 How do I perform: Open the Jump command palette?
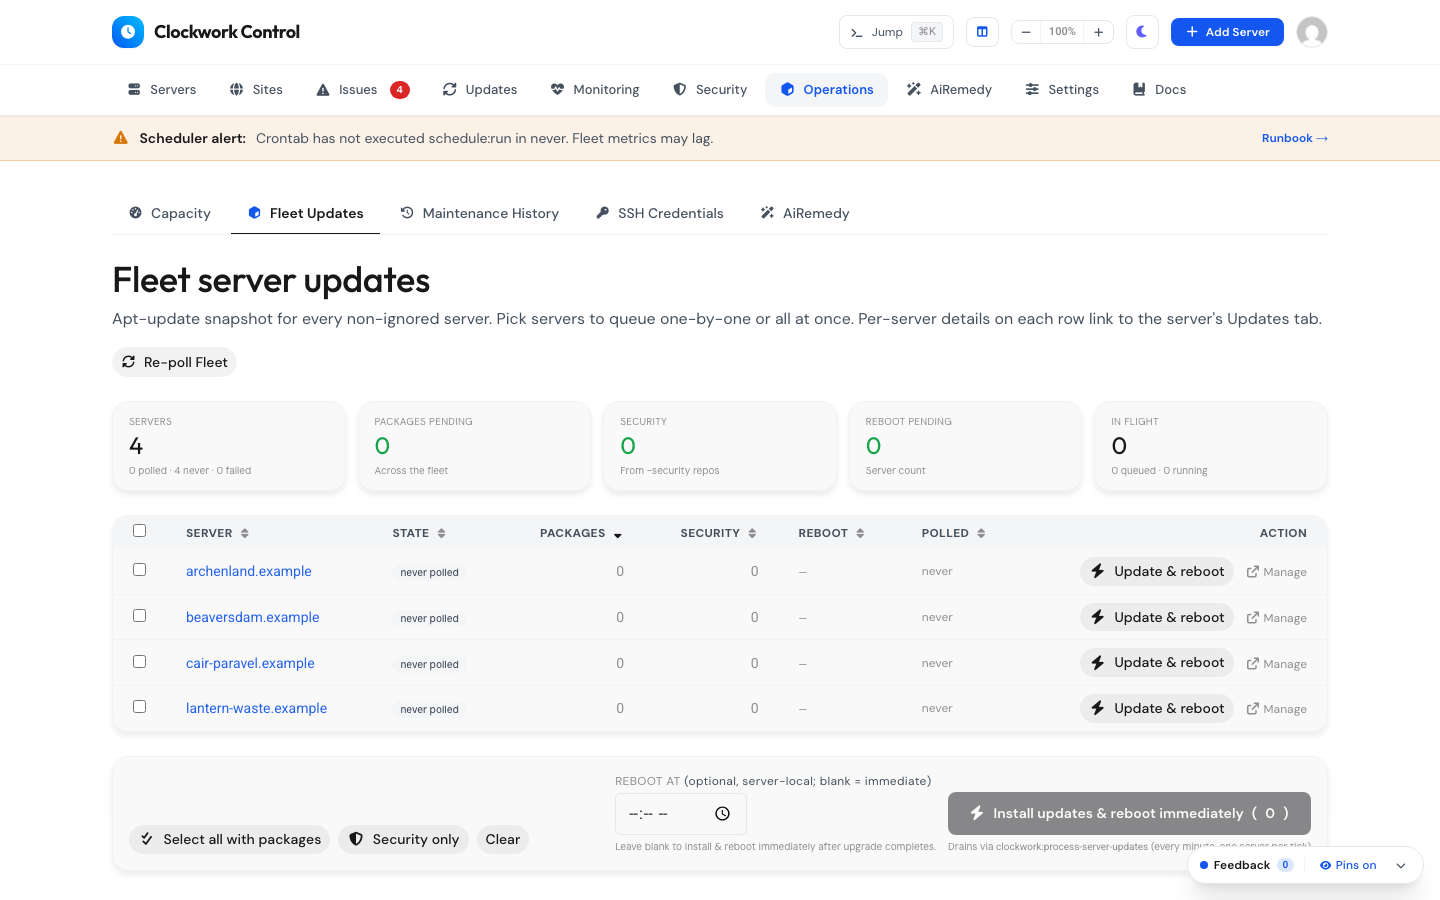[x=896, y=32]
